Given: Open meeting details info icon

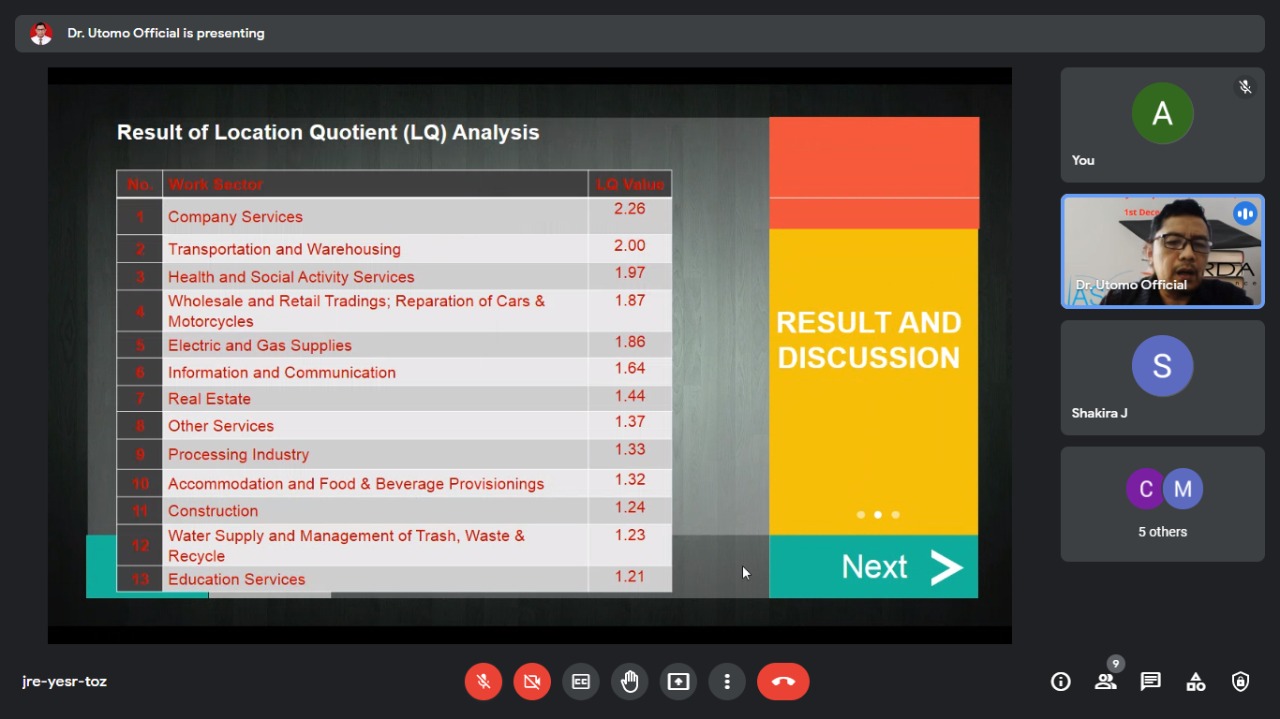Looking at the screenshot, I should (x=1061, y=682).
